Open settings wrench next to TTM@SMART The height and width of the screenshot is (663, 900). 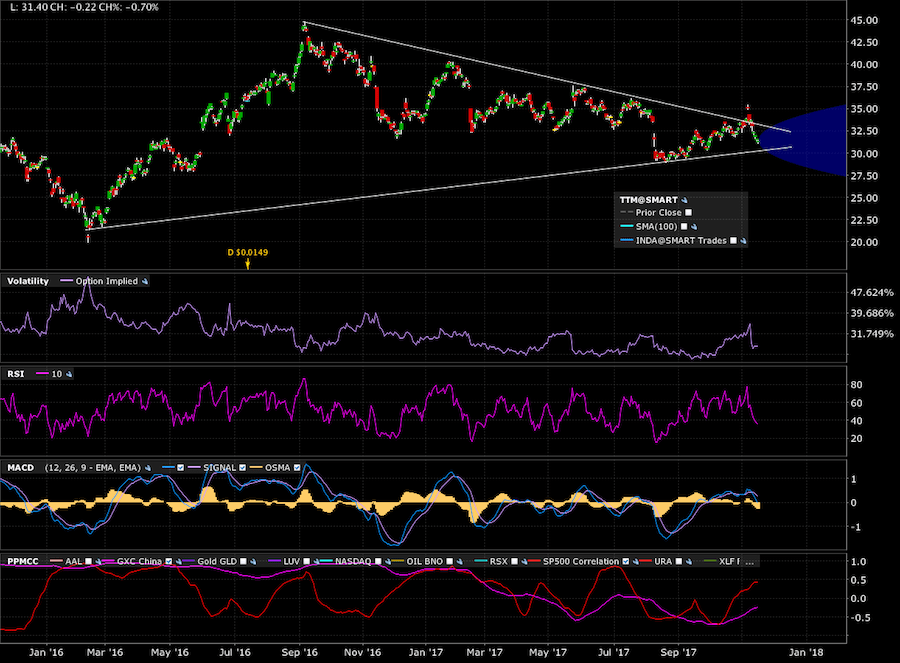click(x=685, y=200)
